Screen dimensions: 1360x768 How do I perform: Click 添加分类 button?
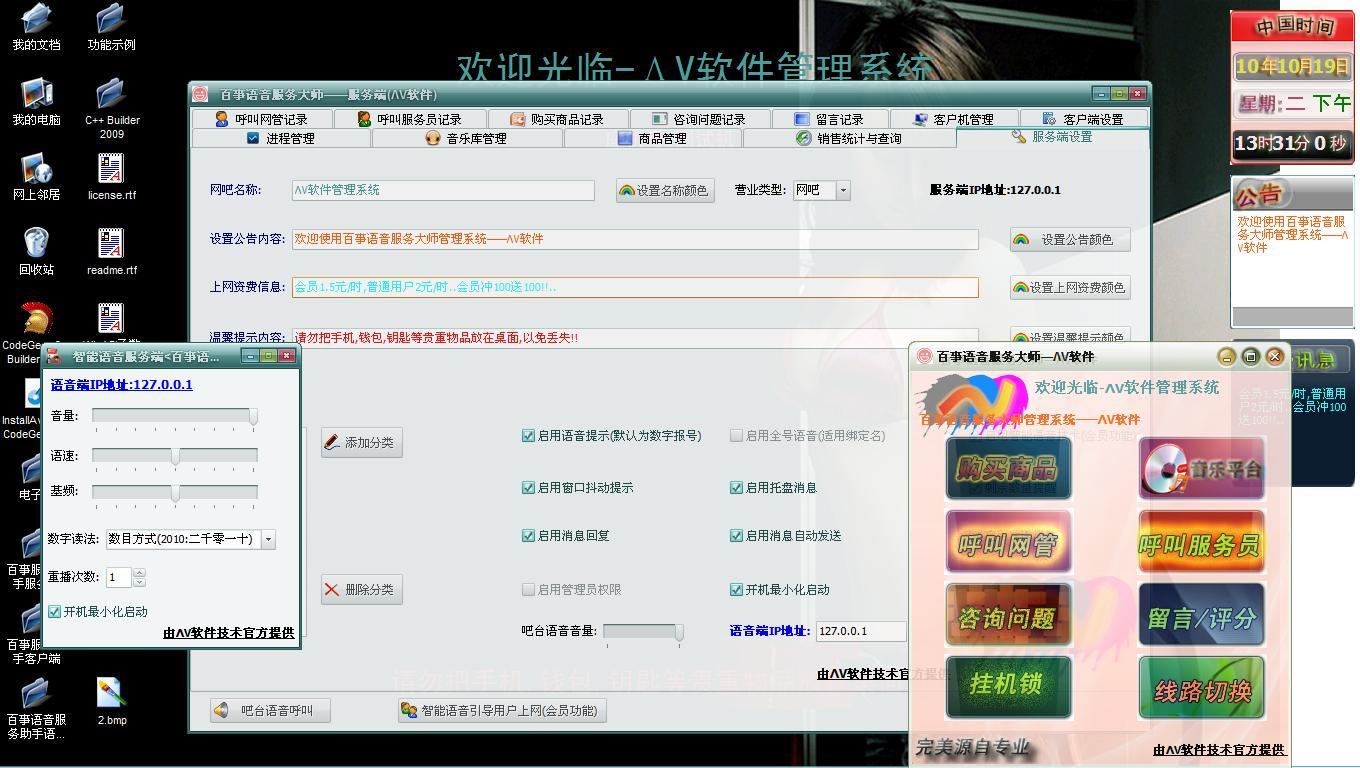pyautogui.click(x=362, y=442)
